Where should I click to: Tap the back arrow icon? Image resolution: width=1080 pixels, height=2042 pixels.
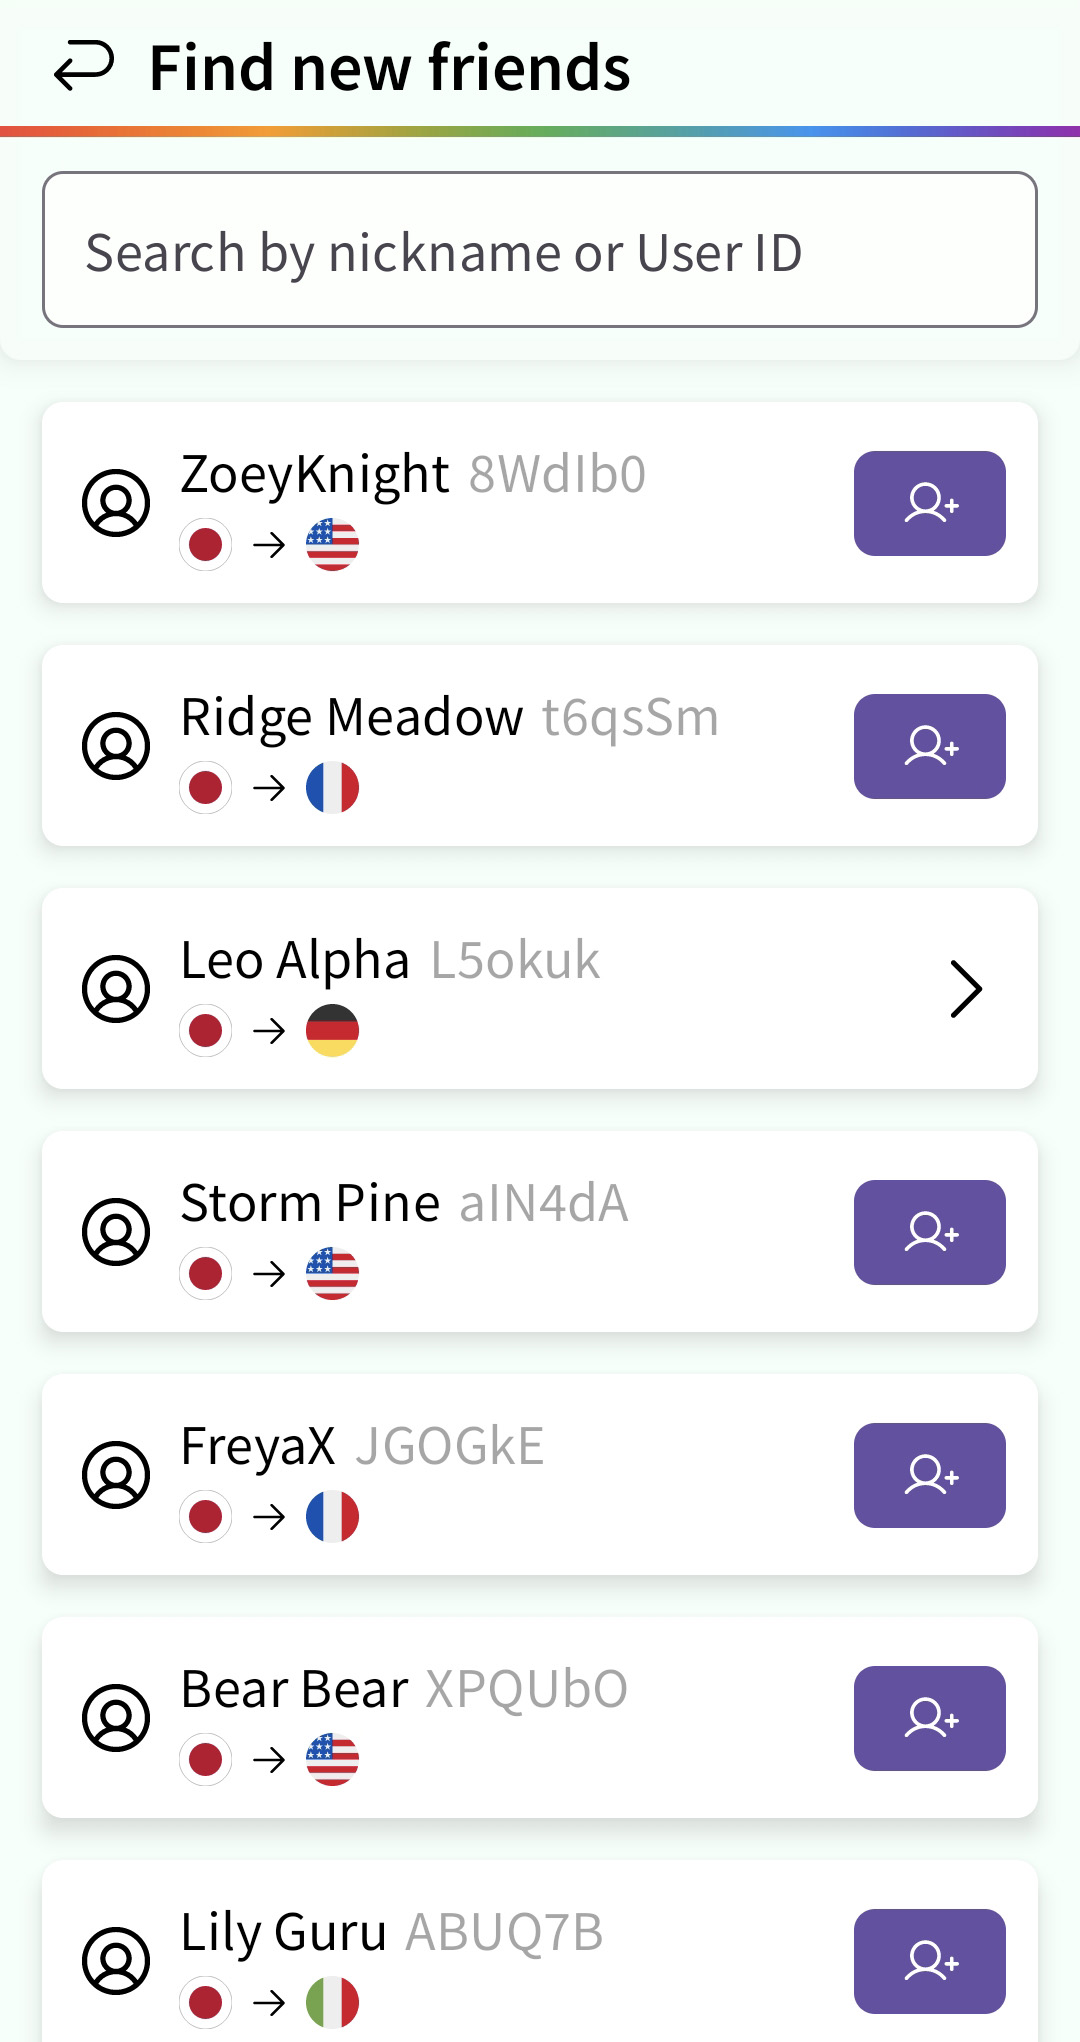point(84,67)
